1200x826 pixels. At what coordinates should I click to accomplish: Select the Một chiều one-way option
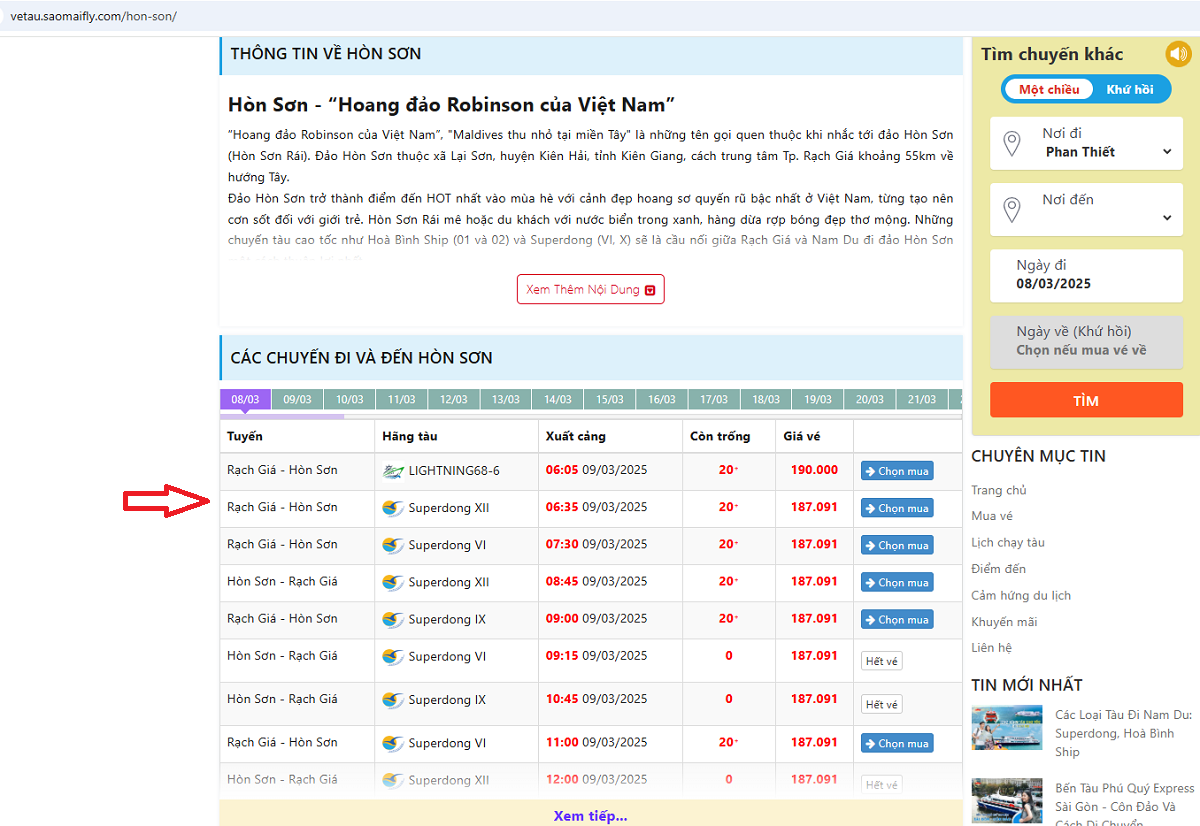click(1049, 89)
